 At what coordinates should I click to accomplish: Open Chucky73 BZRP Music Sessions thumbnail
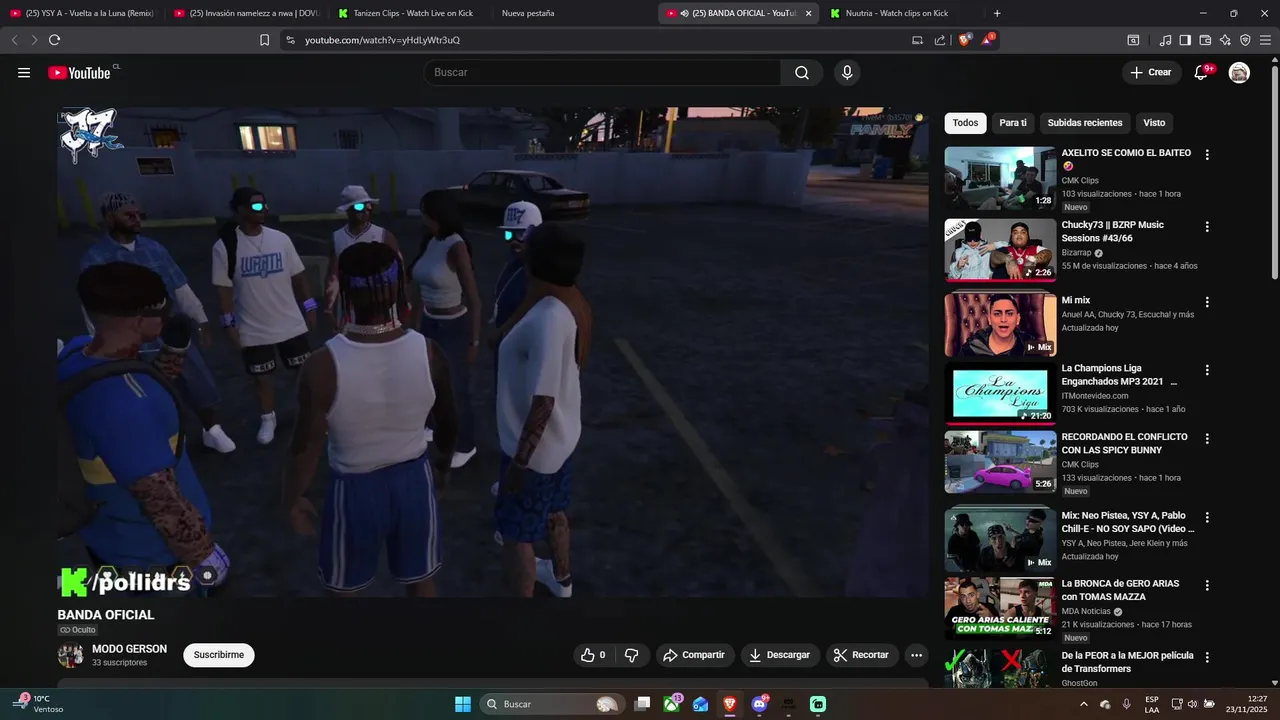(1000, 250)
